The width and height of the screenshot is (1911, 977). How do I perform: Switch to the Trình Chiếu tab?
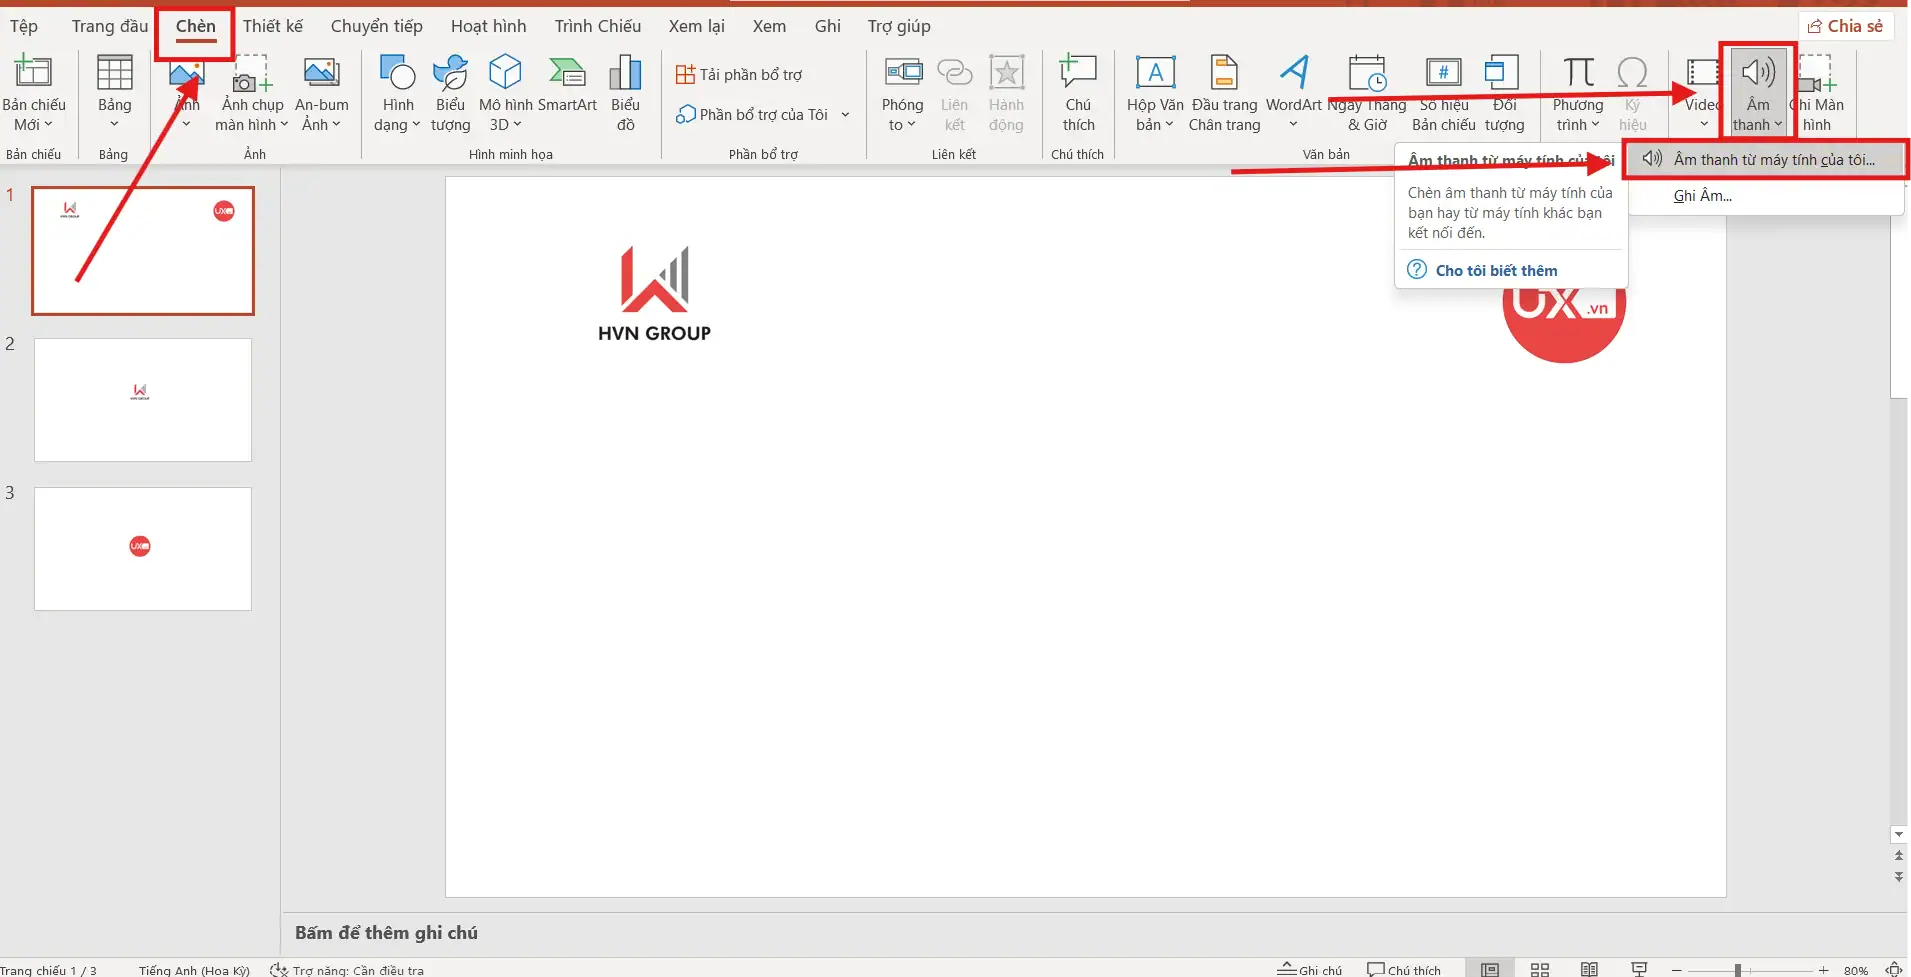[598, 26]
